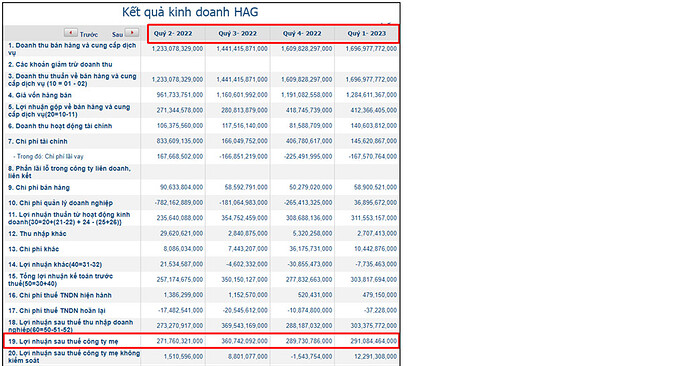Click operating profit value 354,752,459,000
The height and width of the screenshot is (366, 690).
pyautogui.click(x=245, y=218)
